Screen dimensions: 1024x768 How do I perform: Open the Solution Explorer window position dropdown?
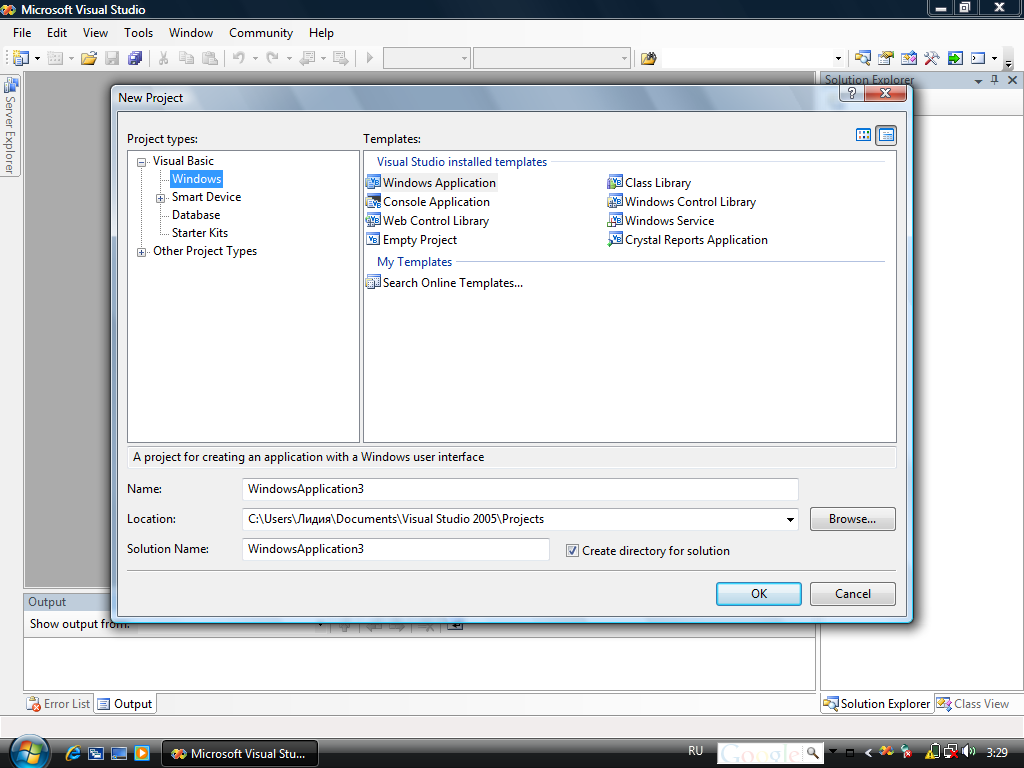point(978,81)
